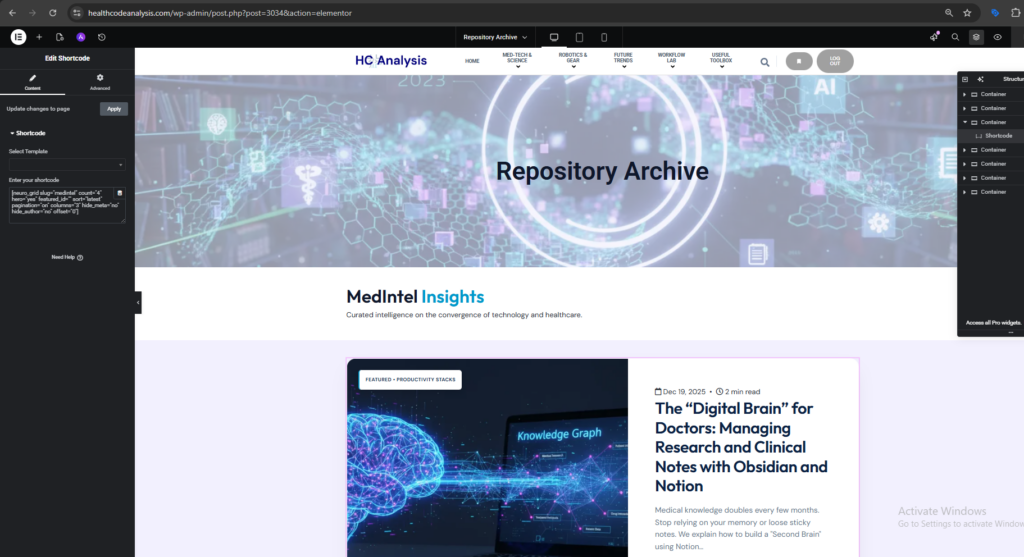Collapse the widget panel side handle
The height and width of the screenshot is (557, 1024).
[138, 302]
